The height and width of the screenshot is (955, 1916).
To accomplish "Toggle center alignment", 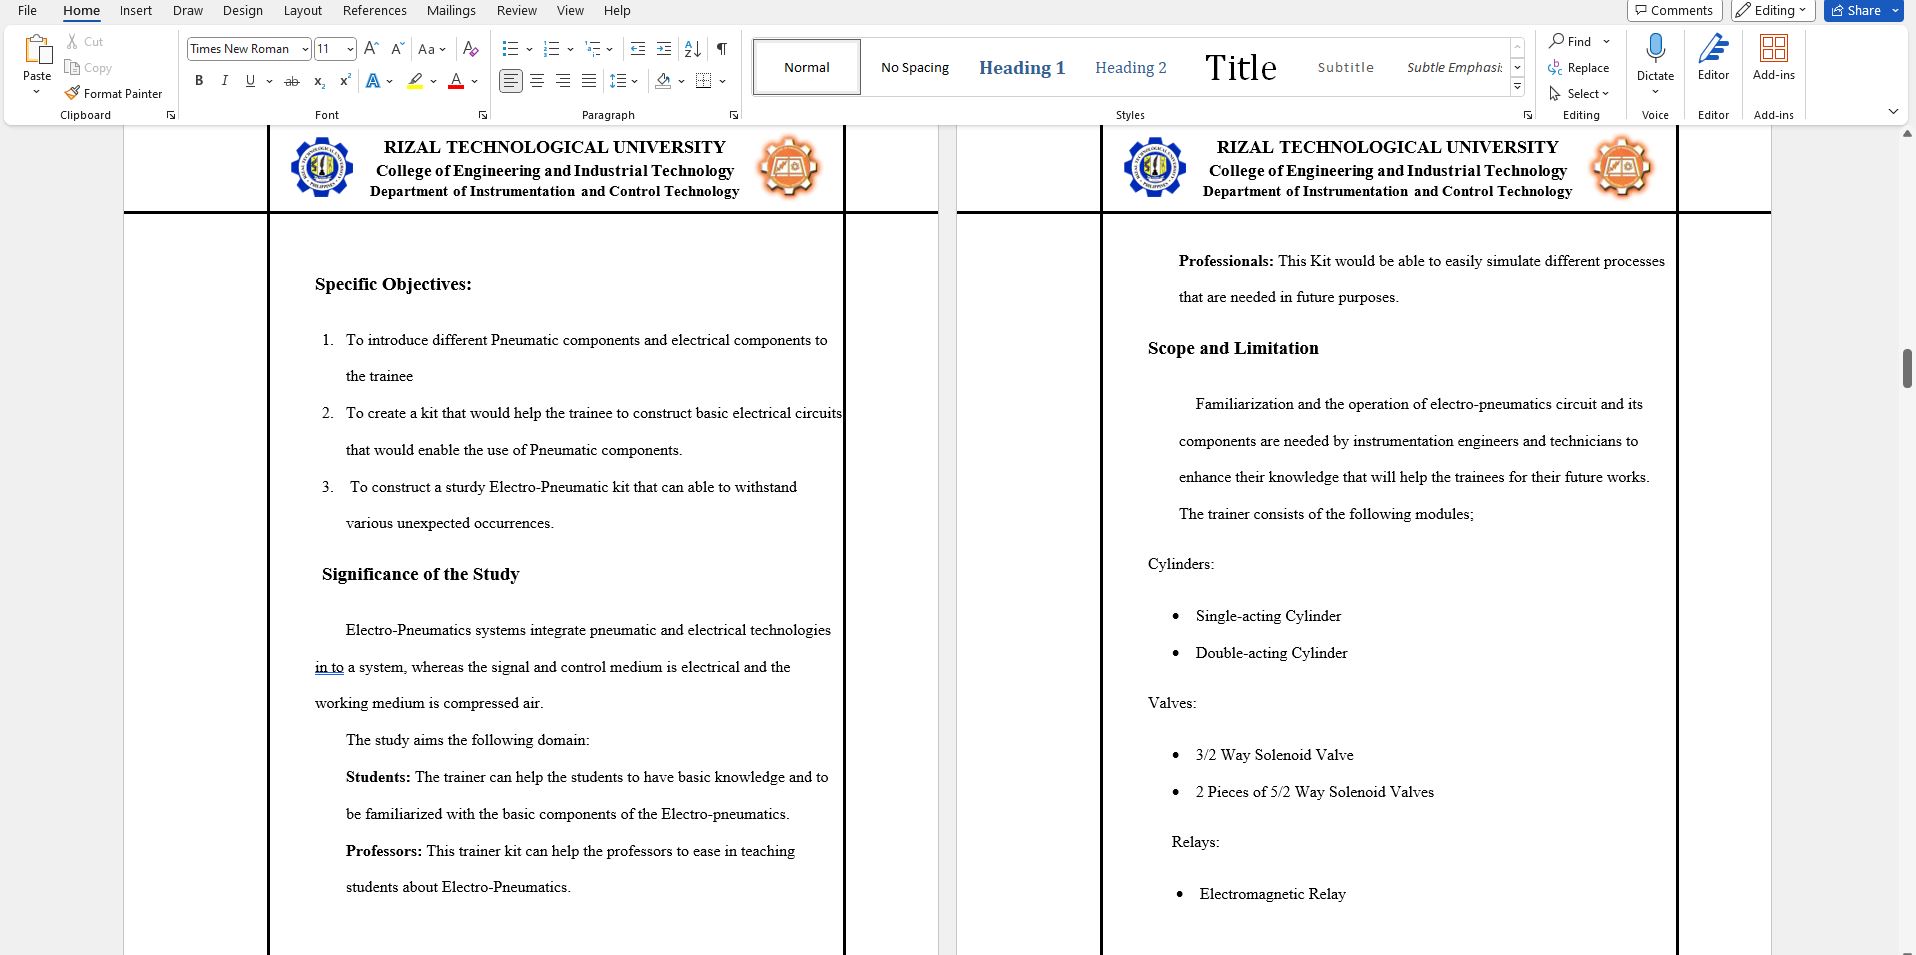I will [537, 81].
